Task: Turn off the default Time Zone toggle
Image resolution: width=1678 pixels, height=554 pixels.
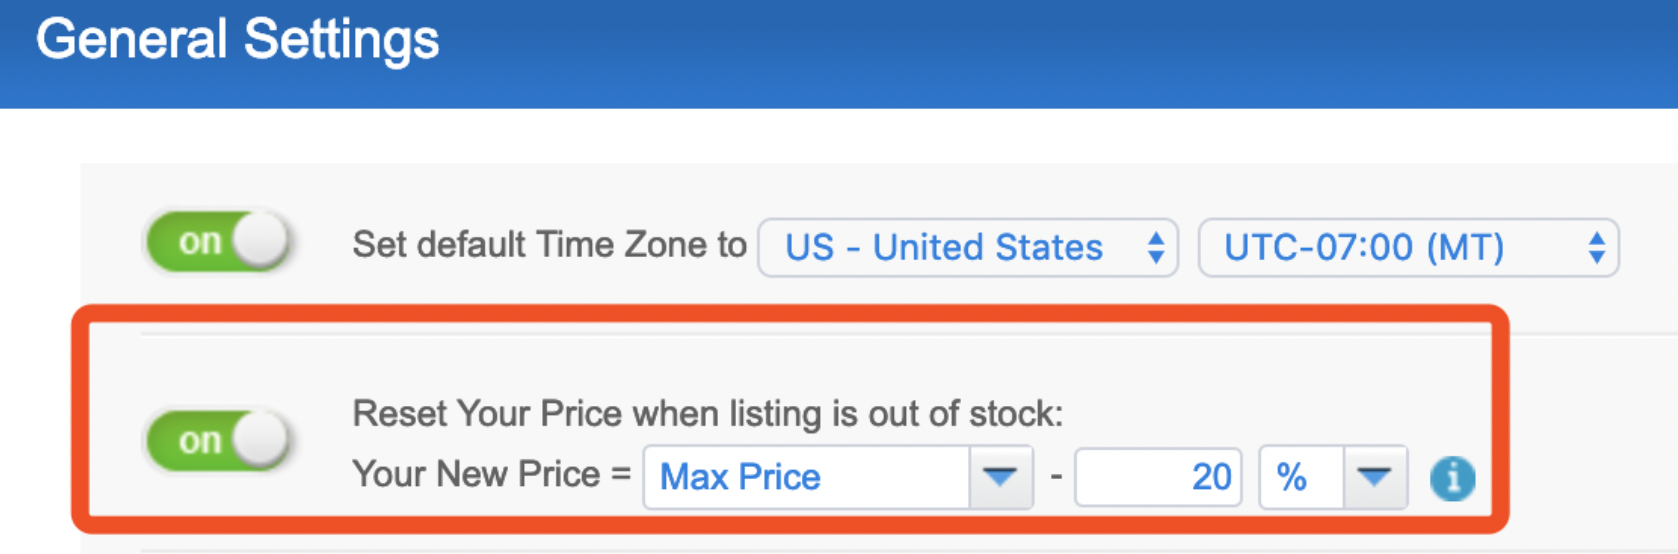Action: 218,241
